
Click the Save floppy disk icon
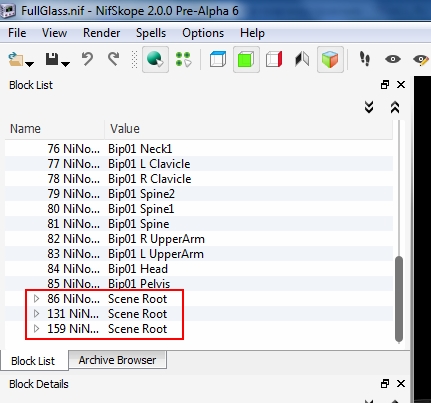[52, 59]
